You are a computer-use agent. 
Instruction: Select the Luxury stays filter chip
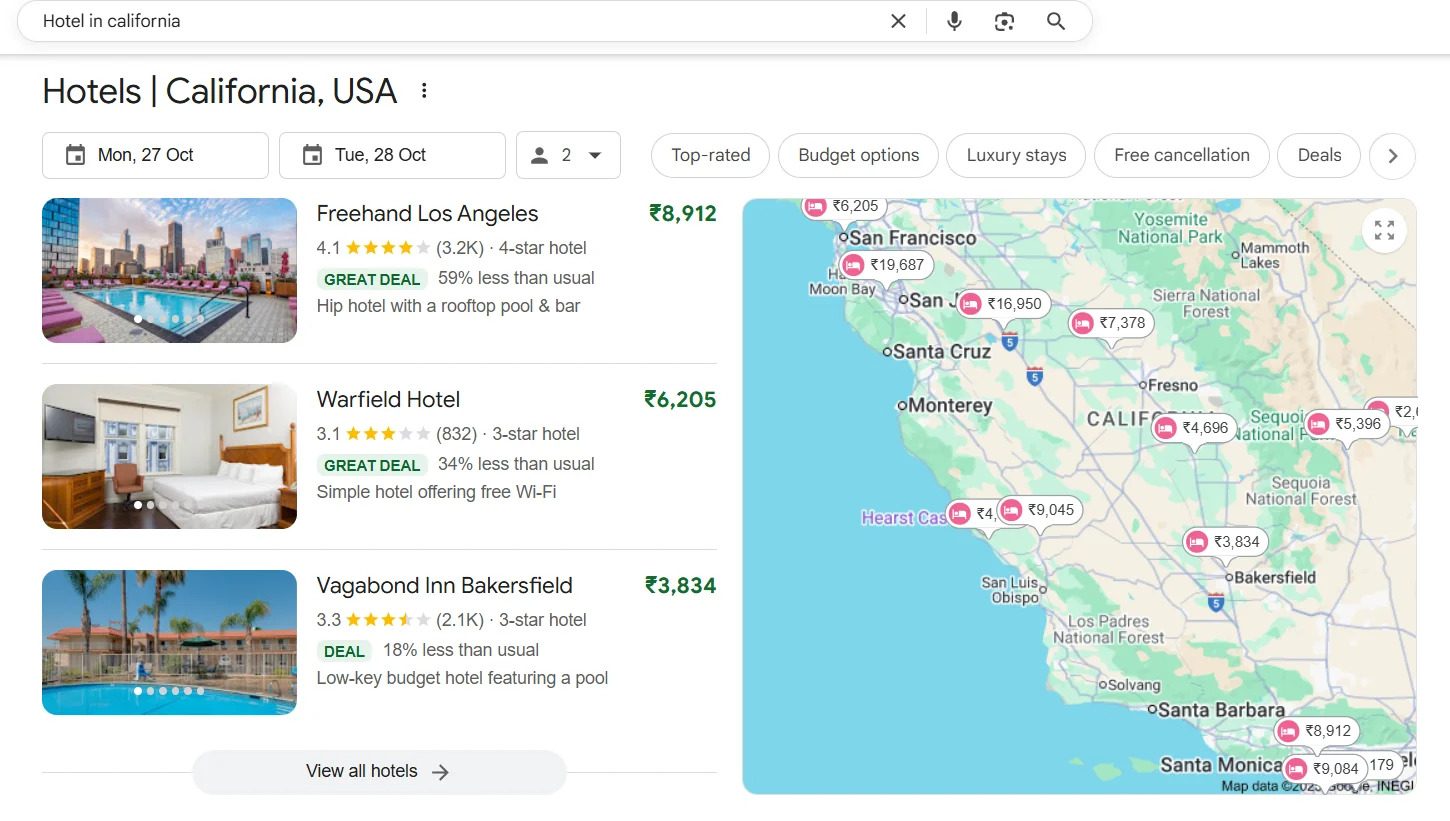(x=1015, y=155)
